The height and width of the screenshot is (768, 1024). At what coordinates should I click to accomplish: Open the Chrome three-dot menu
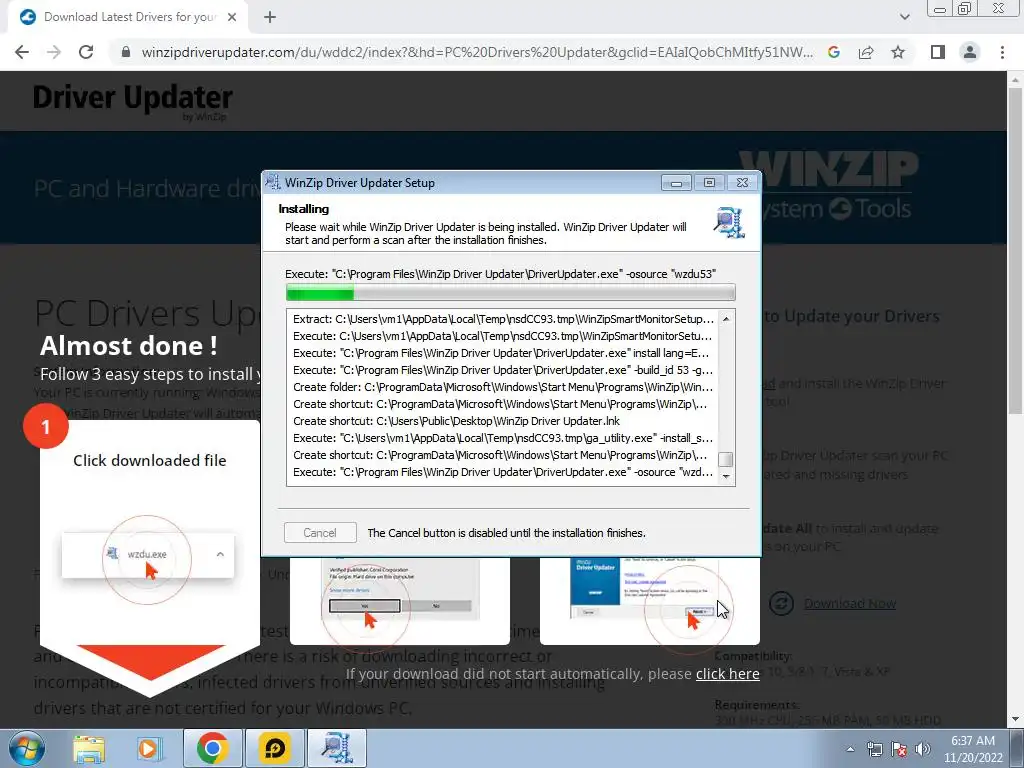point(1002,52)
